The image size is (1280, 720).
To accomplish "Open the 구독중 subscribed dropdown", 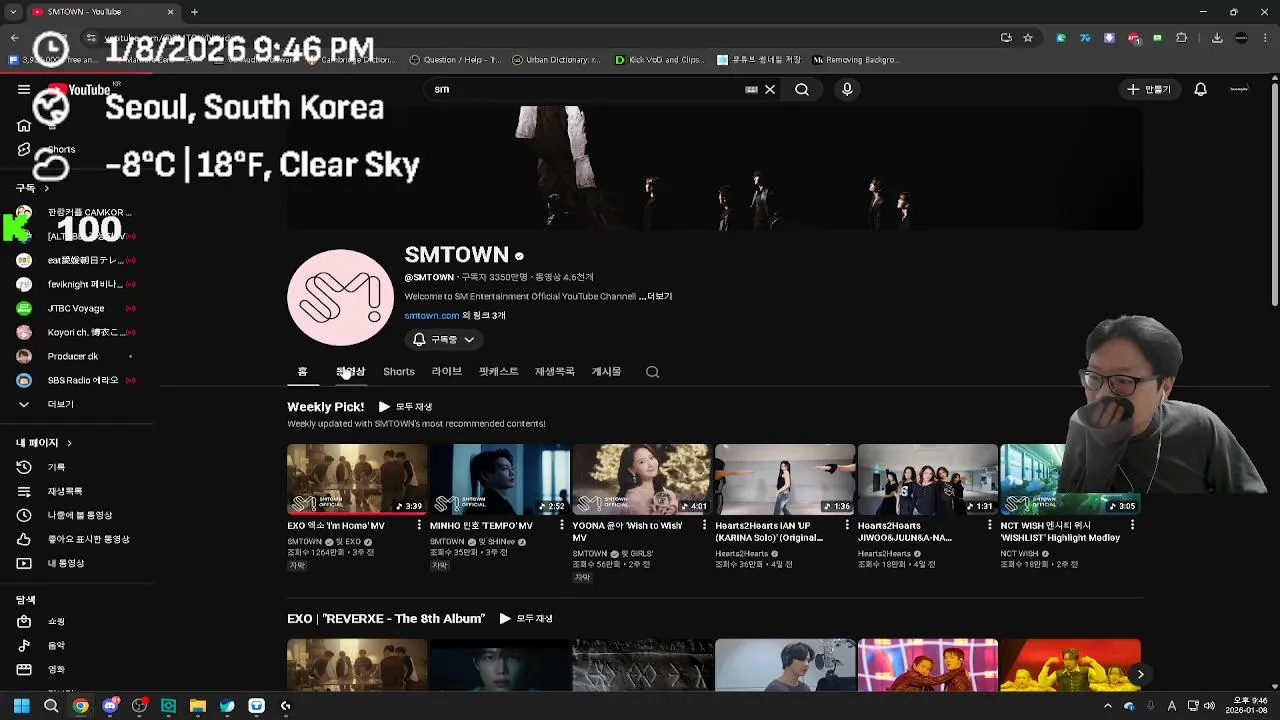I will [444, 339].
